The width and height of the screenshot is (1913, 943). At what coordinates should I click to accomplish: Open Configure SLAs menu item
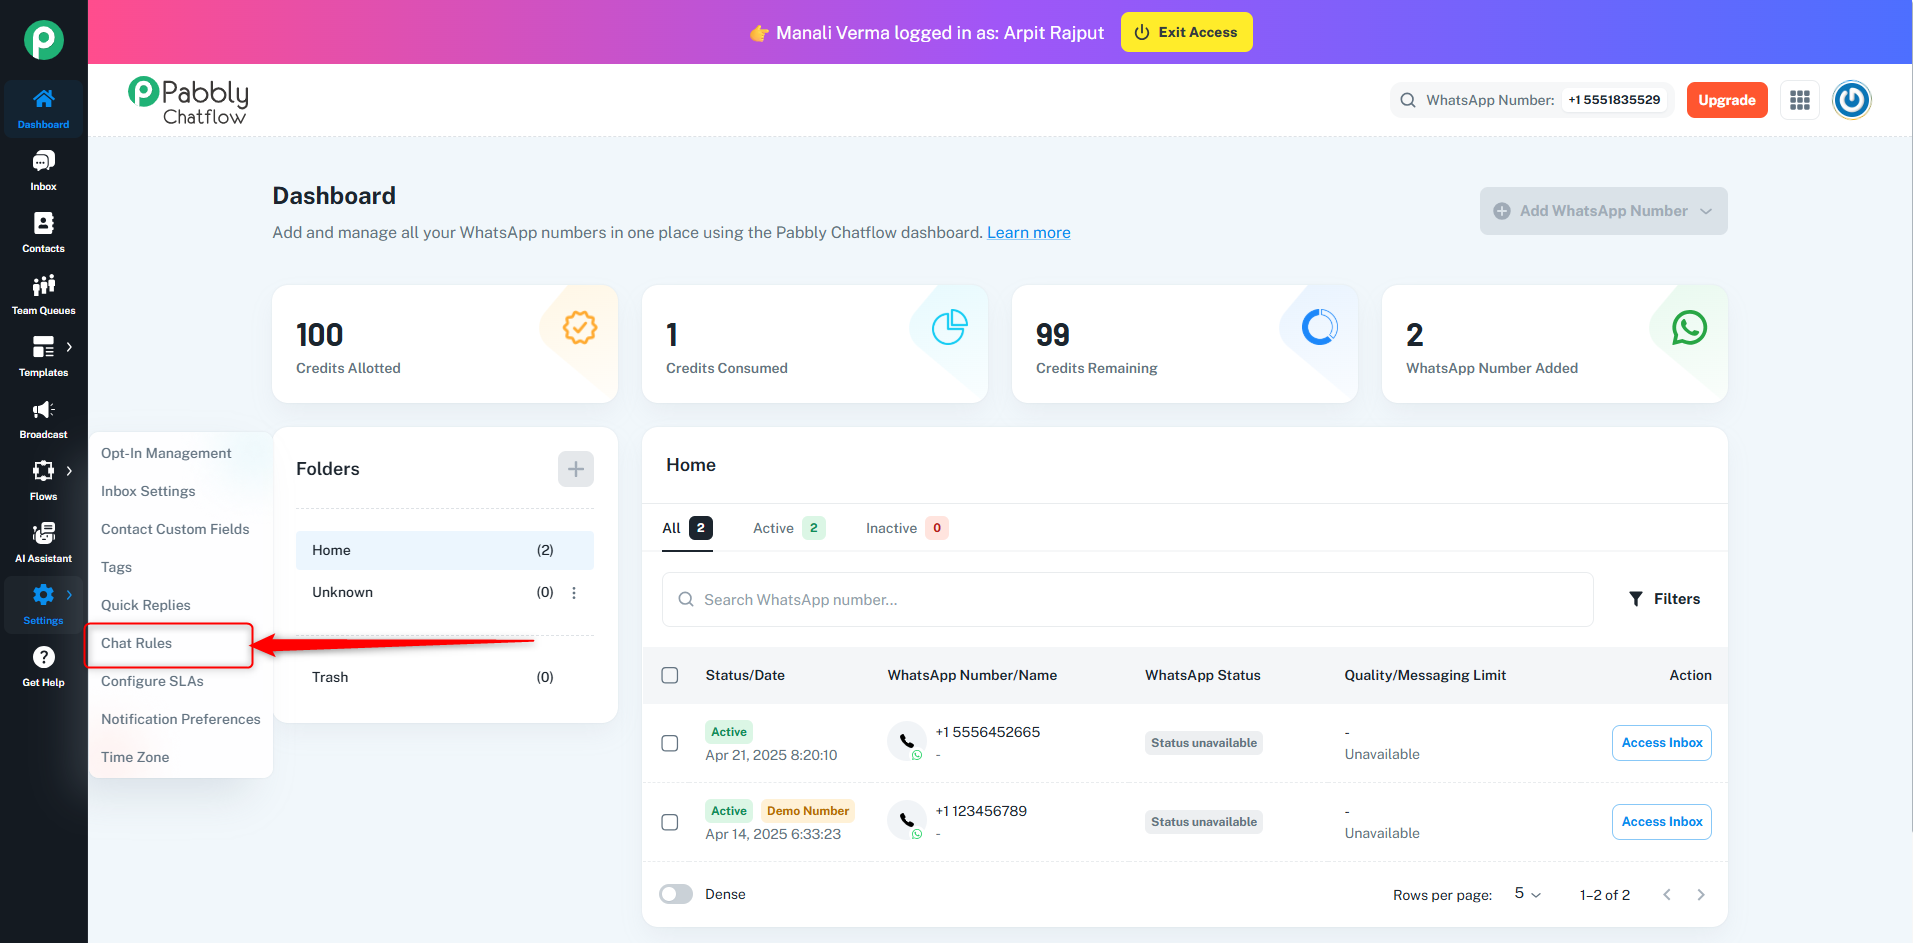coord(152,681)
